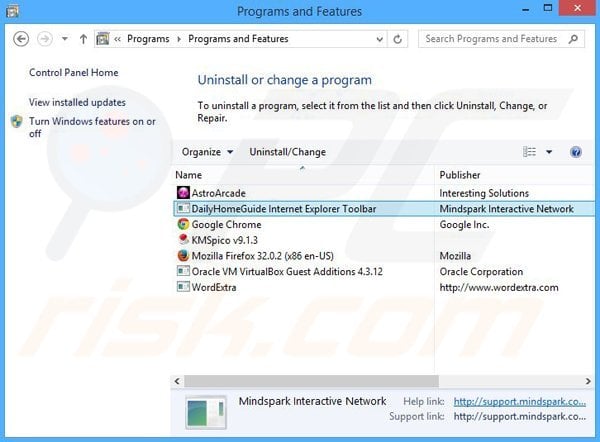The height and width of the screenshot is (442, 600).
Task: Click the Windows features shield icon
Action: tap(17, 122)
